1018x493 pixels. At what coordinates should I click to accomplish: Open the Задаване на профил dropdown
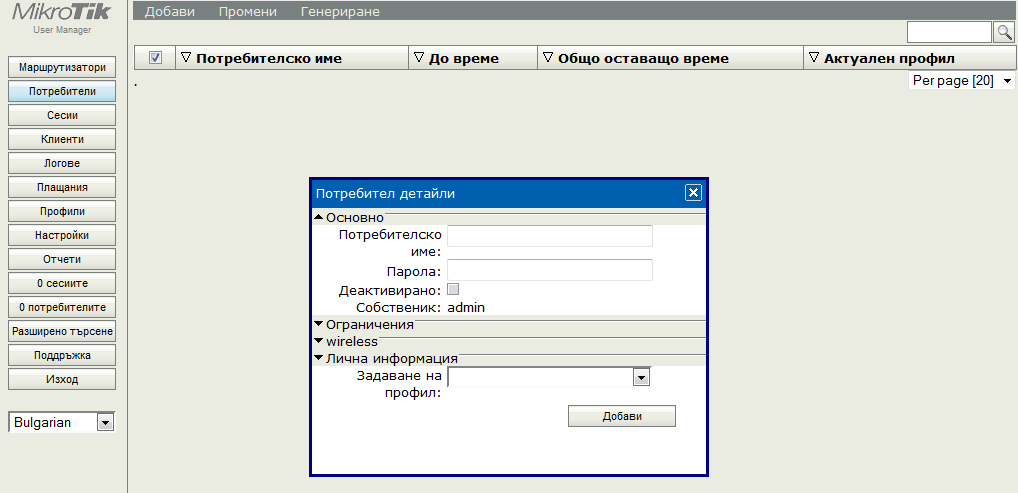pos(642,377)
